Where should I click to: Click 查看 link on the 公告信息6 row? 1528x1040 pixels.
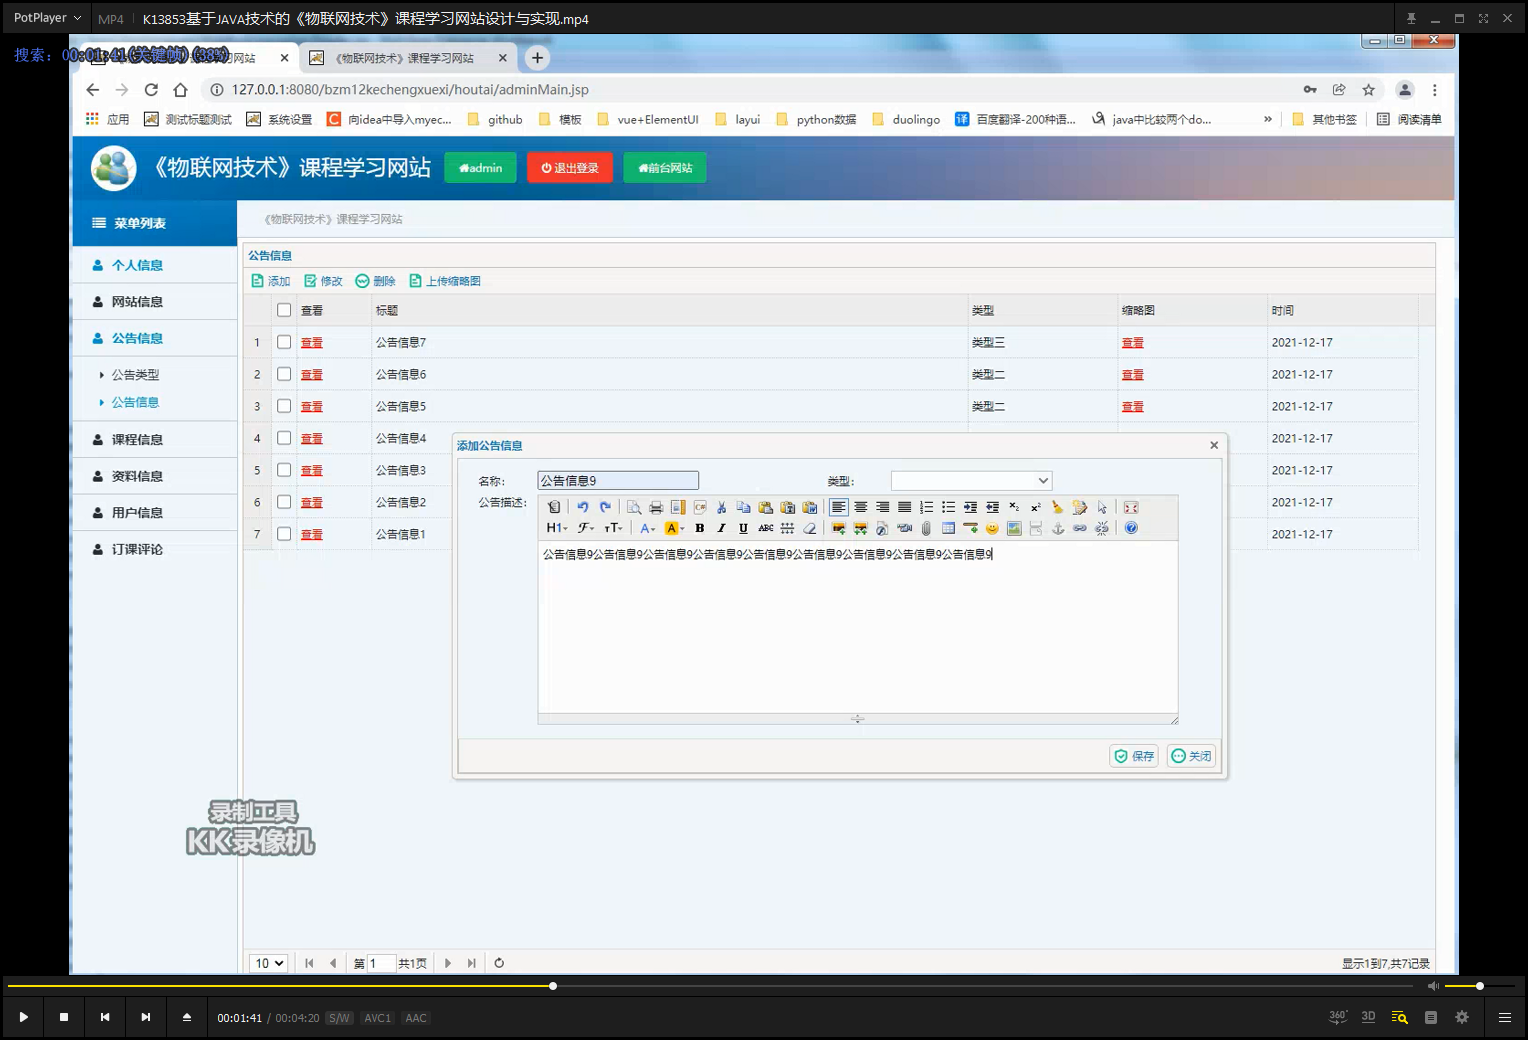point(311,374)
